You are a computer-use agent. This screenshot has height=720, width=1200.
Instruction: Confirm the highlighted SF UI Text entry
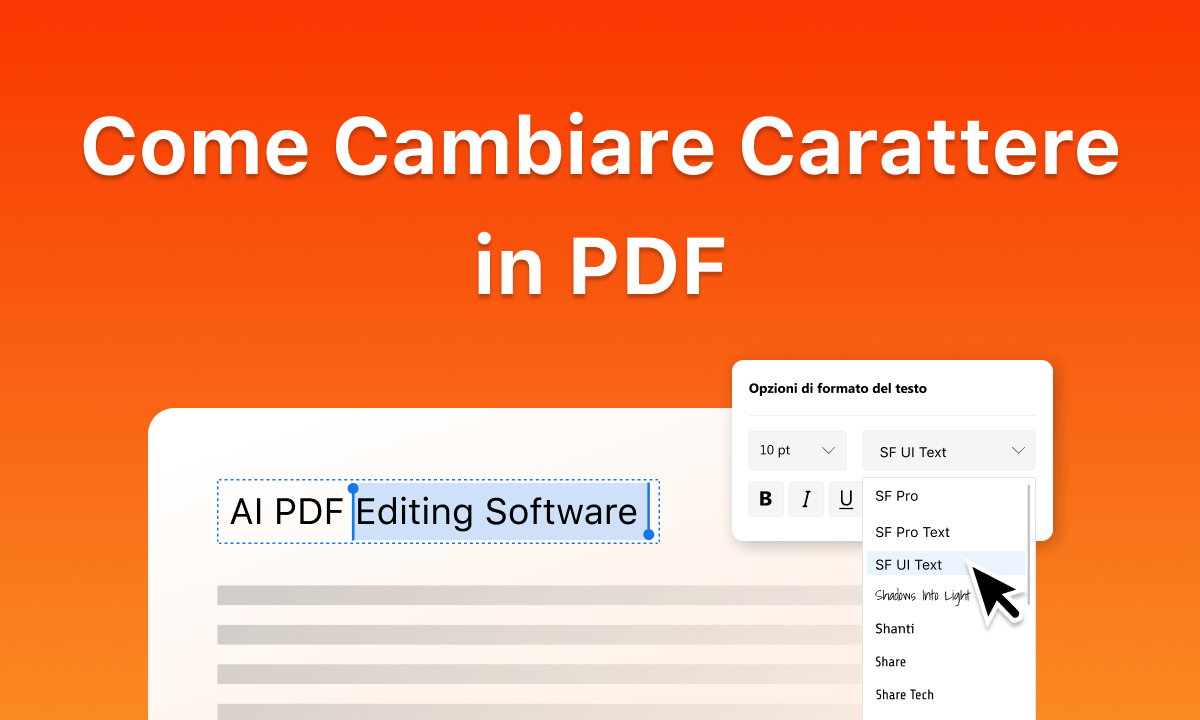tap(908, 564)
